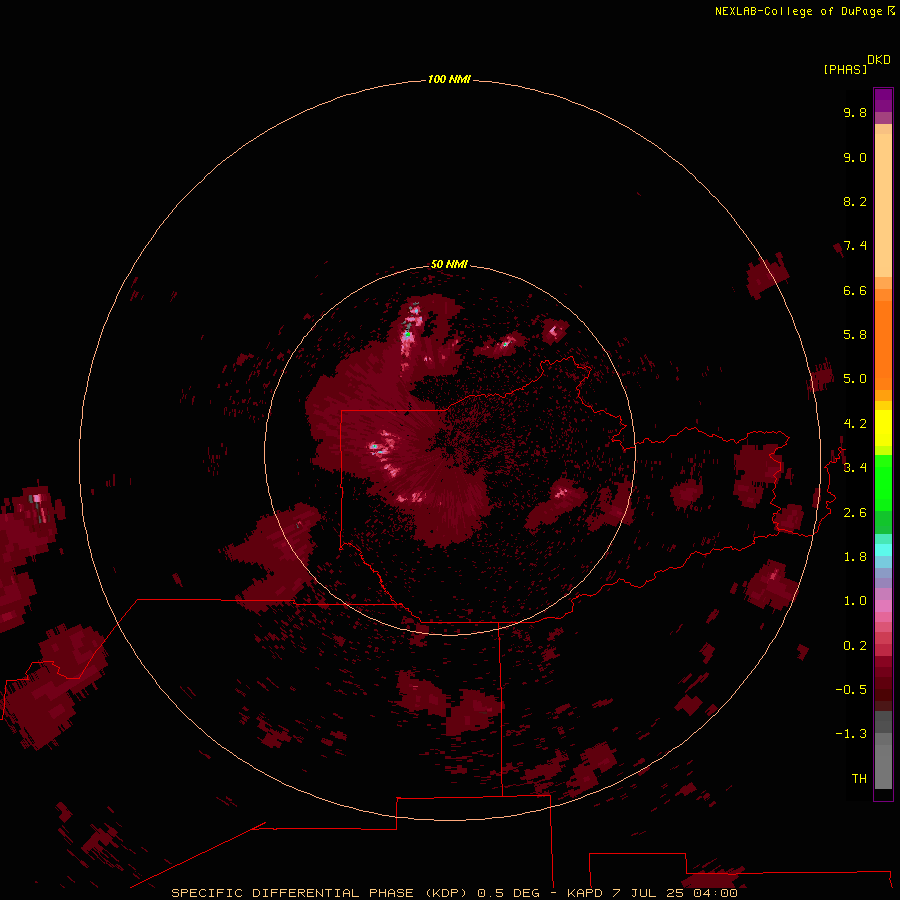This screenshot has width=900, height=900.
Task: Click the purple swatch atop the color bar
Action: pos(883,100)
